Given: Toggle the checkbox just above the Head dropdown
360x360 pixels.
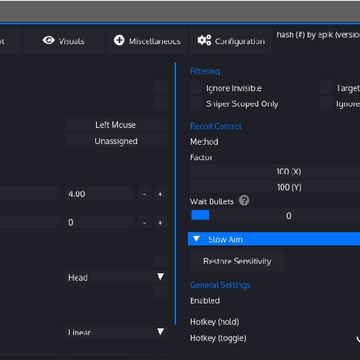Looking at the screenshot, I should [x=161, y=261].
